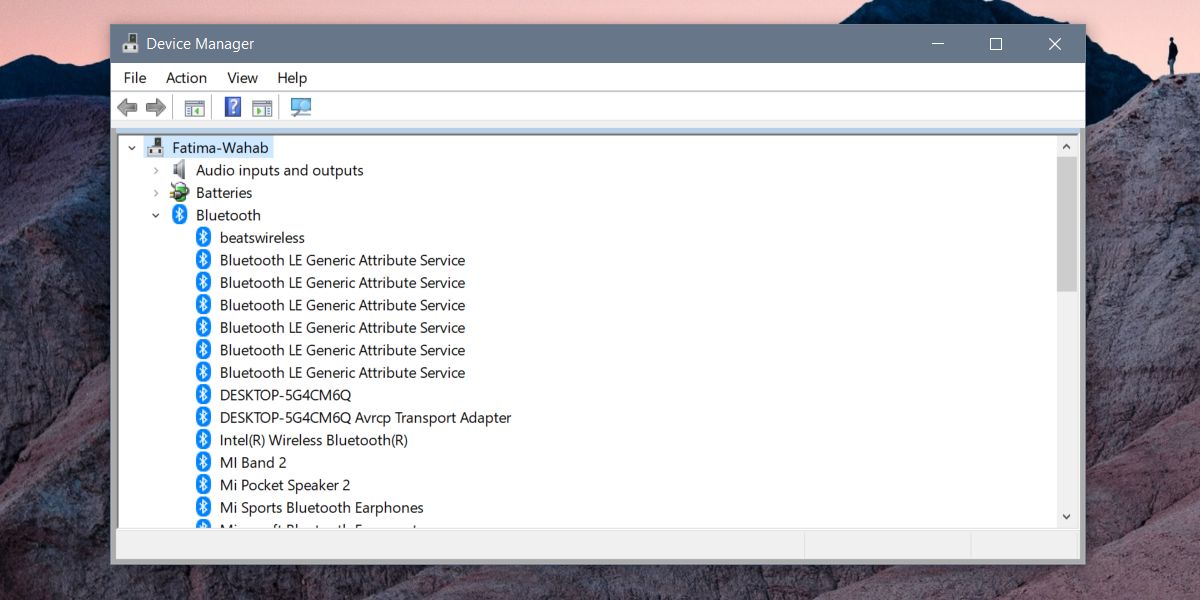The height and width of the screenshot is (600, 1200).
Task: Click the Back arrow toolbar icon
Action: coord(127,107)
